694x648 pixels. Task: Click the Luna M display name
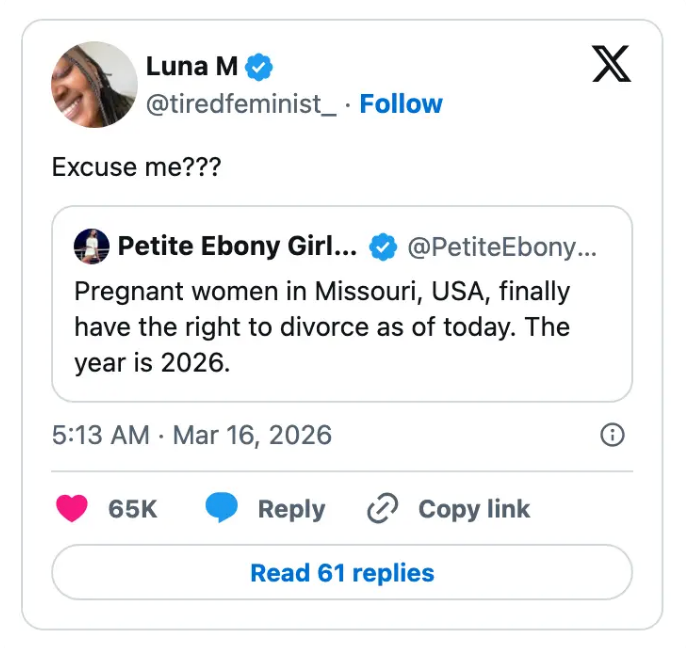(x=192, y=67)
